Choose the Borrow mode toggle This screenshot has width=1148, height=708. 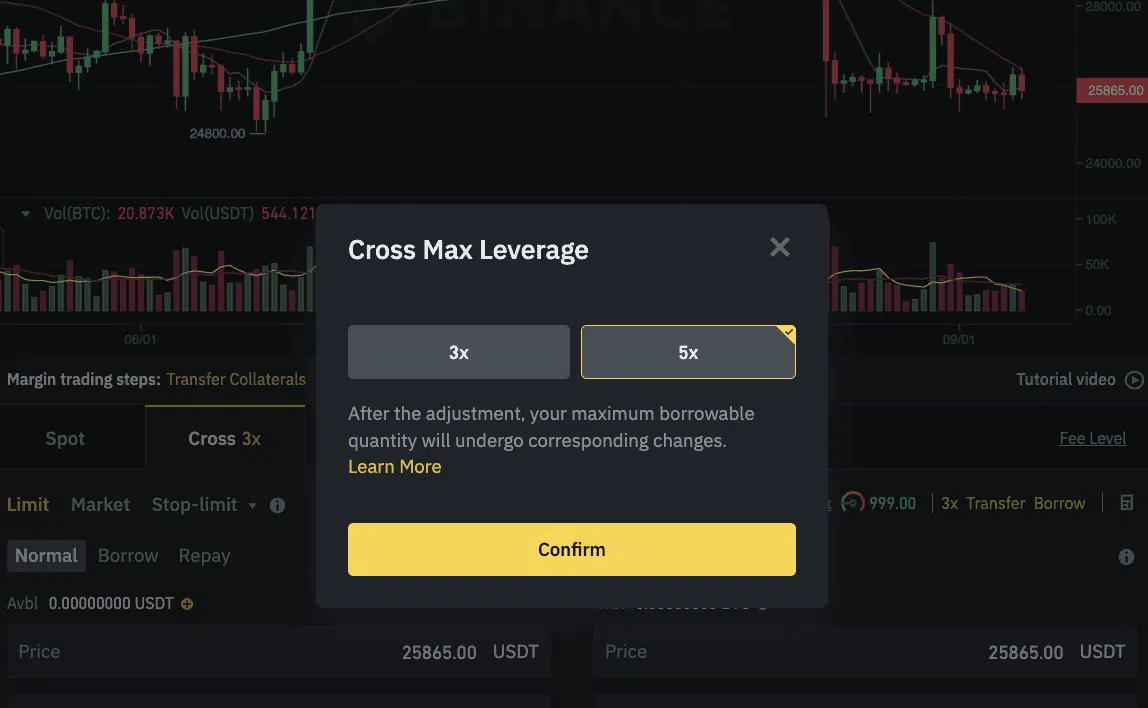(x=128, y=556)
